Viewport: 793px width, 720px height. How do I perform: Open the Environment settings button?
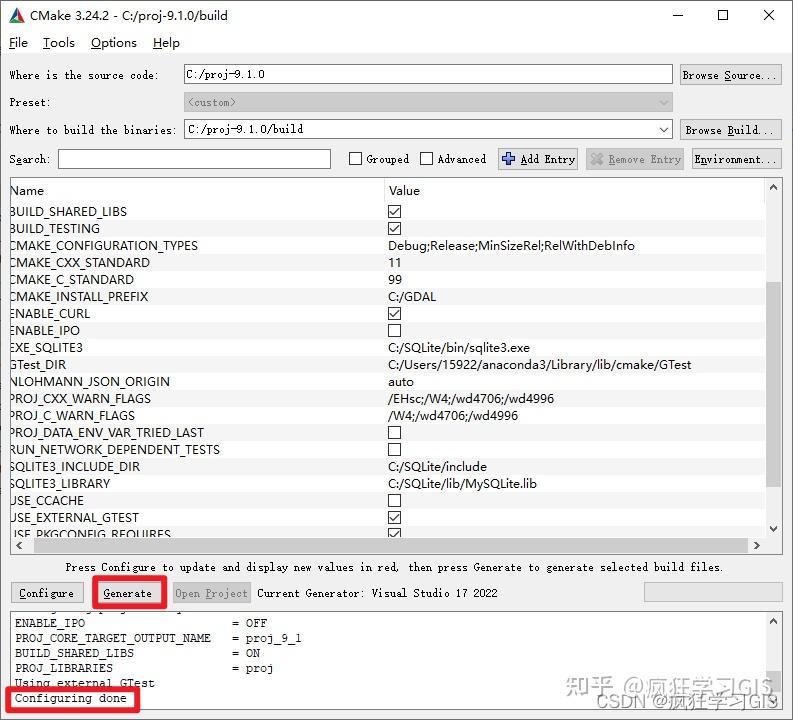[736, 159]
